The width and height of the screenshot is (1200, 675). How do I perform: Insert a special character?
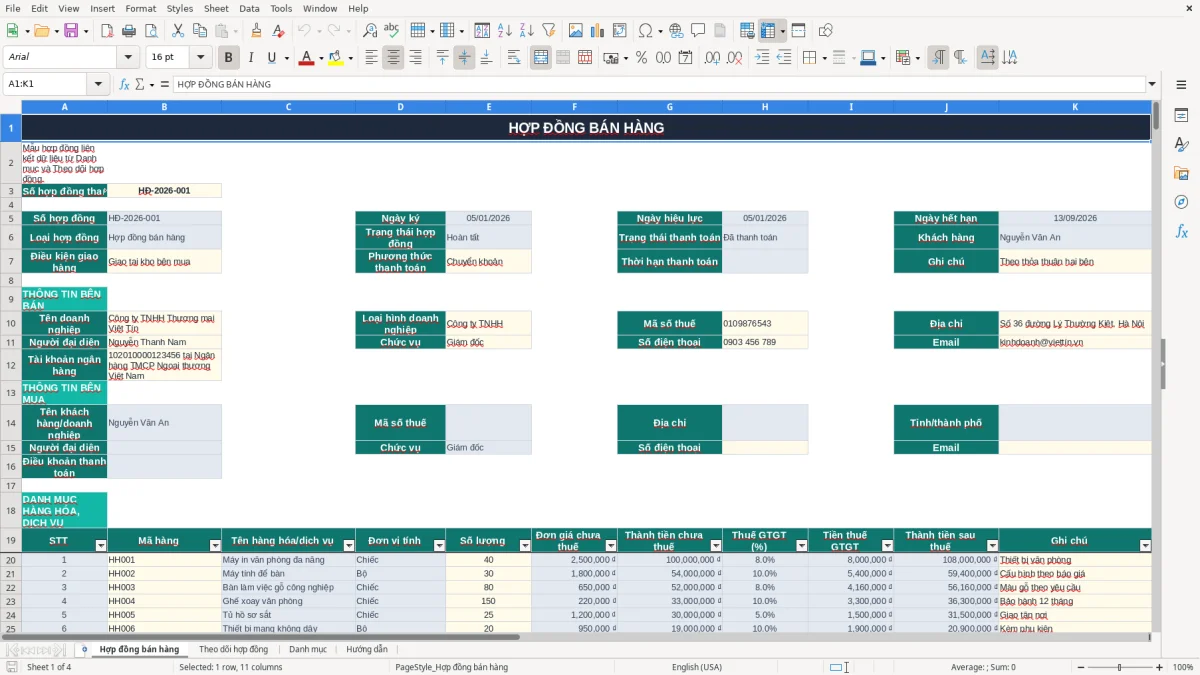(645, 31)
